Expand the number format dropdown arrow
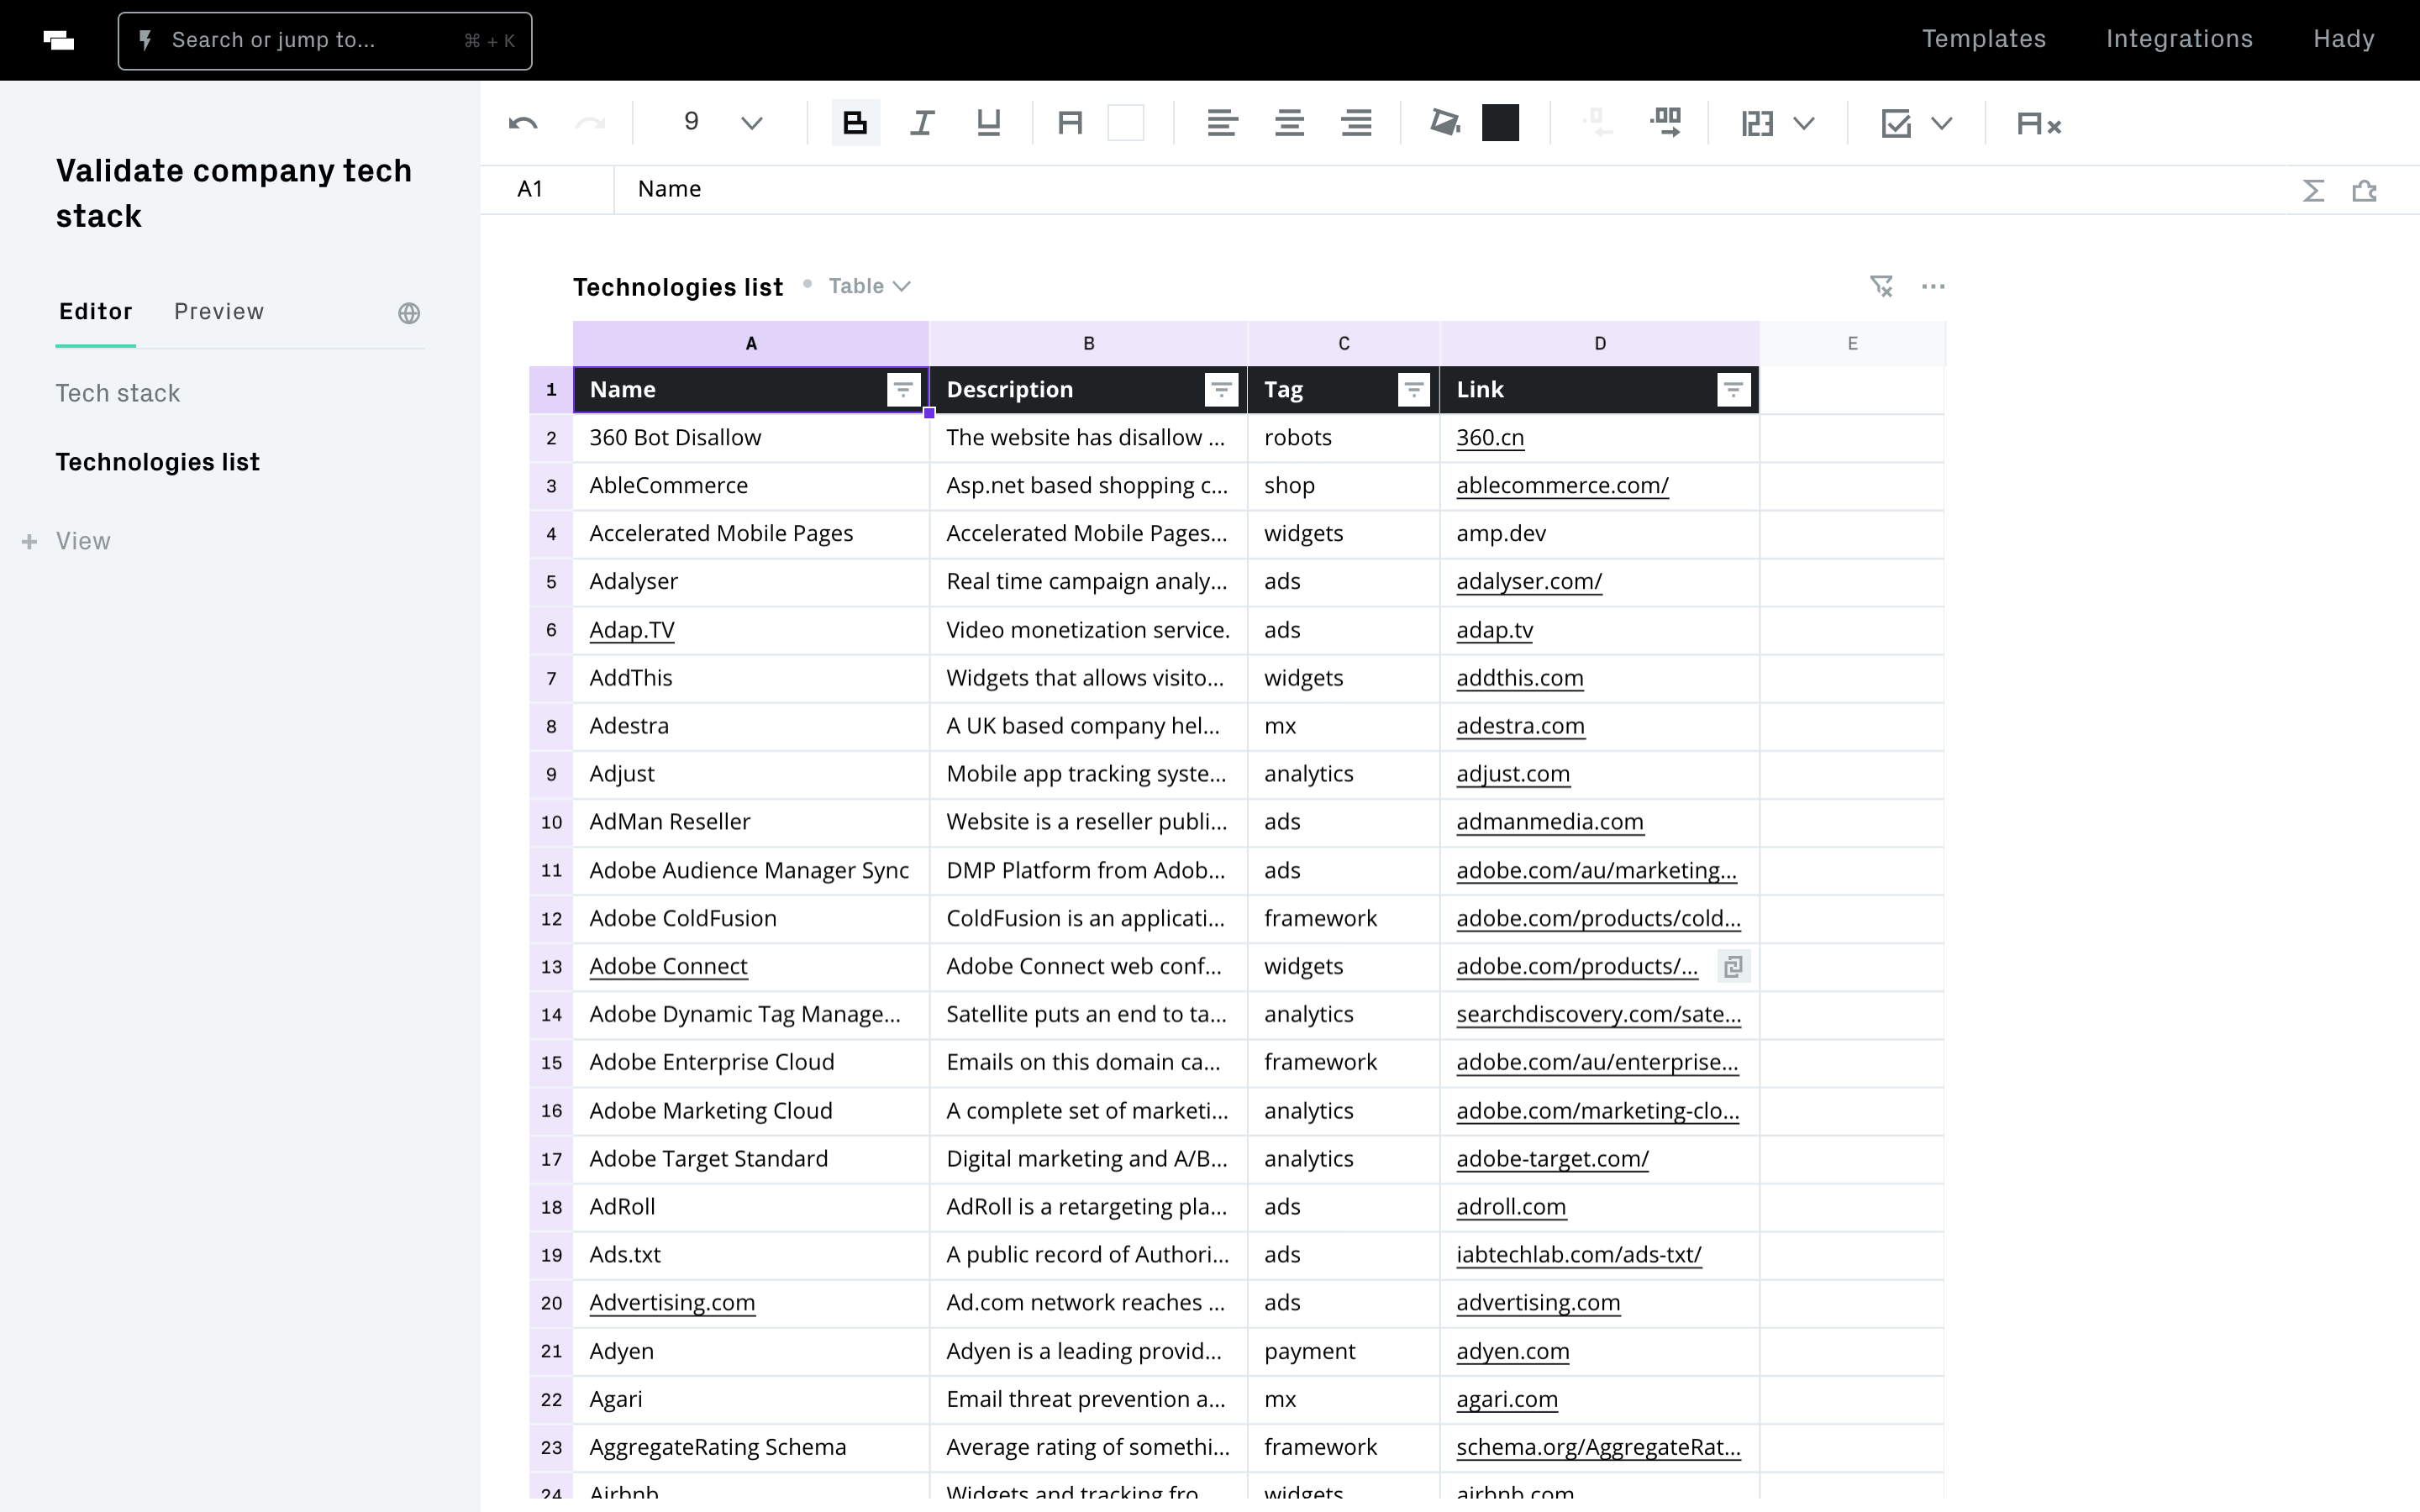 [x=1804, y=124]
